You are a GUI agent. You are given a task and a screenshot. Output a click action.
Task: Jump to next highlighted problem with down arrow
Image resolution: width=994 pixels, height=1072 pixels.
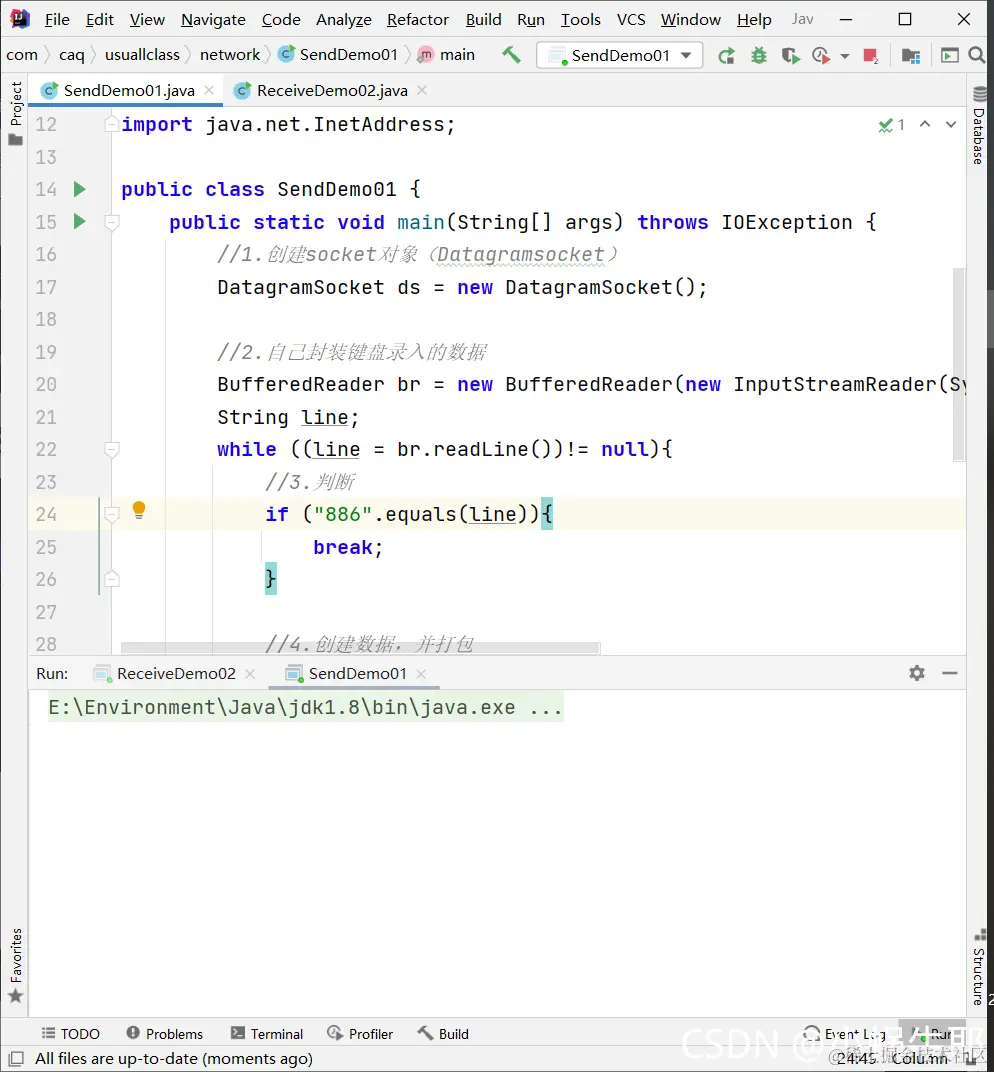coord(951,124)
